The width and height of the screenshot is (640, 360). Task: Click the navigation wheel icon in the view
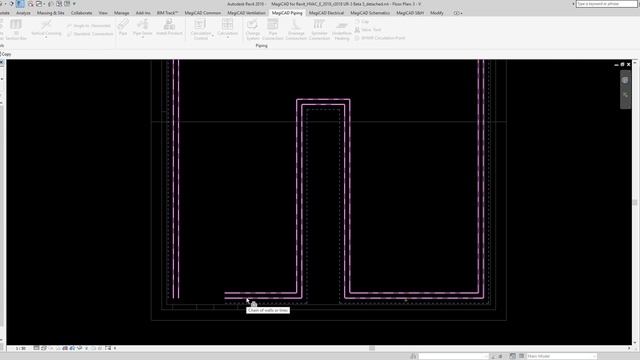tap(625, 80)
